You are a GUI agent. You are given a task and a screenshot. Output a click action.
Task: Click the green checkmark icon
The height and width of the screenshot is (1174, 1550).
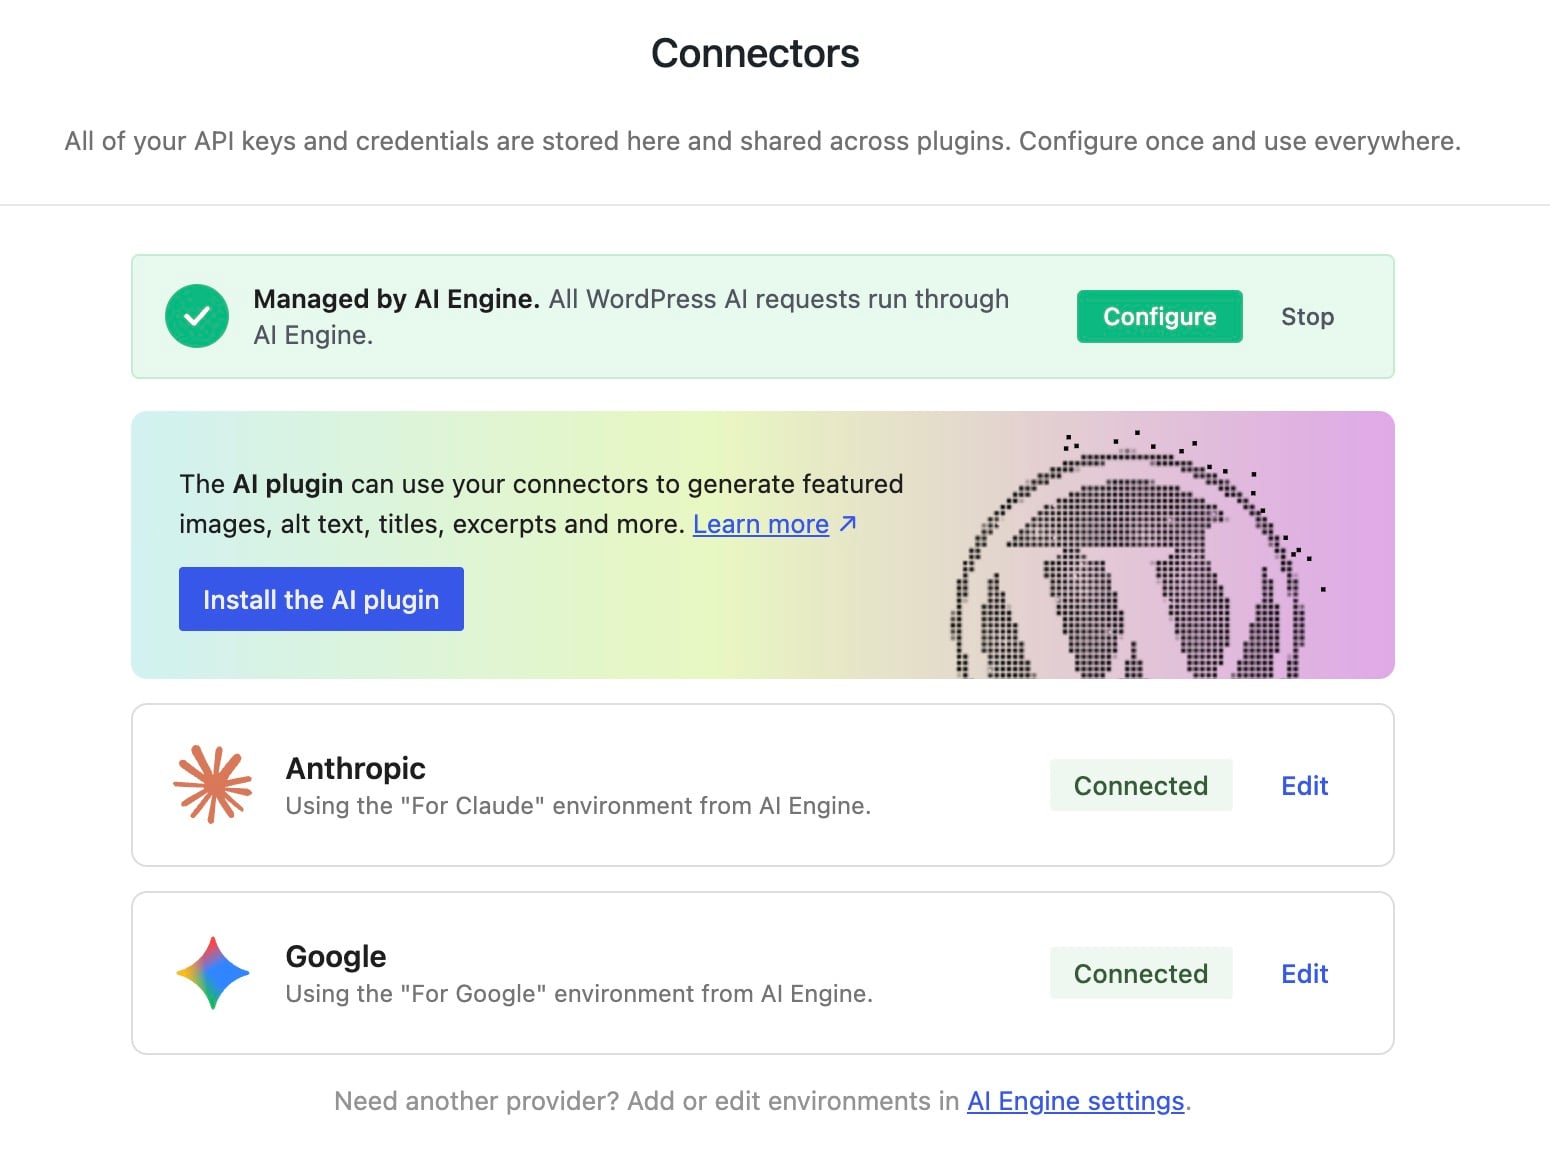[x=196, y=316]
